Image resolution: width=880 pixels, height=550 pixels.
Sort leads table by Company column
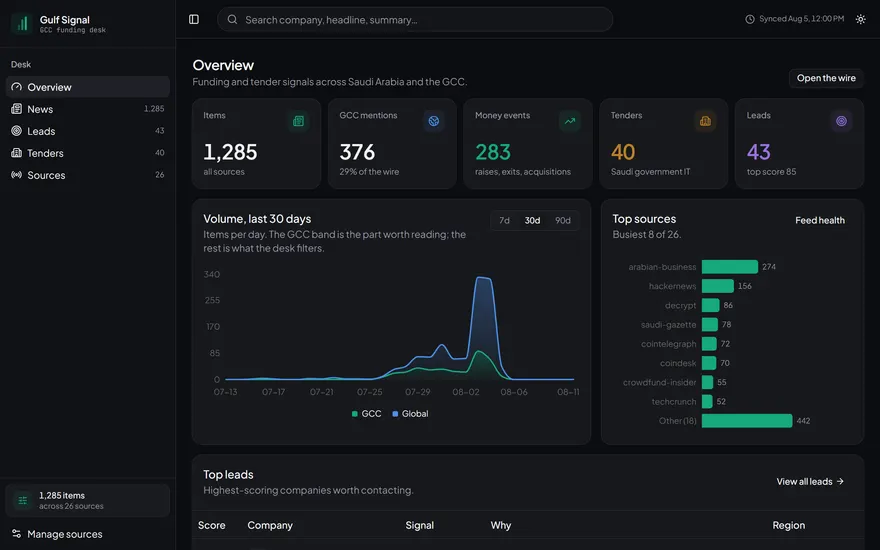pos(270,525)
